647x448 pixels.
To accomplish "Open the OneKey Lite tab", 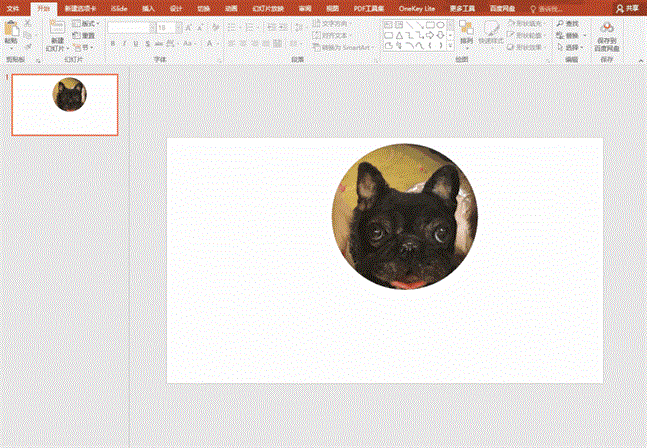I will (416, 7).
